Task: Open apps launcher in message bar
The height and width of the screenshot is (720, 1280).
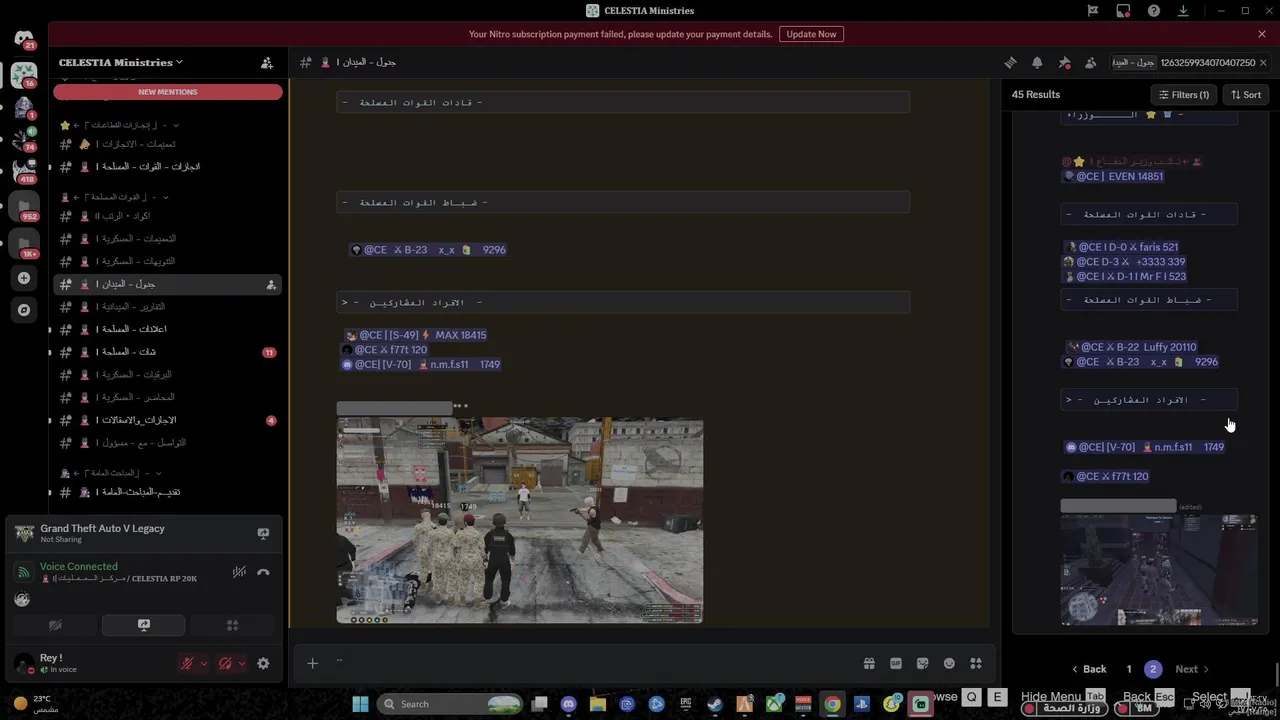Action: (976, 663)
